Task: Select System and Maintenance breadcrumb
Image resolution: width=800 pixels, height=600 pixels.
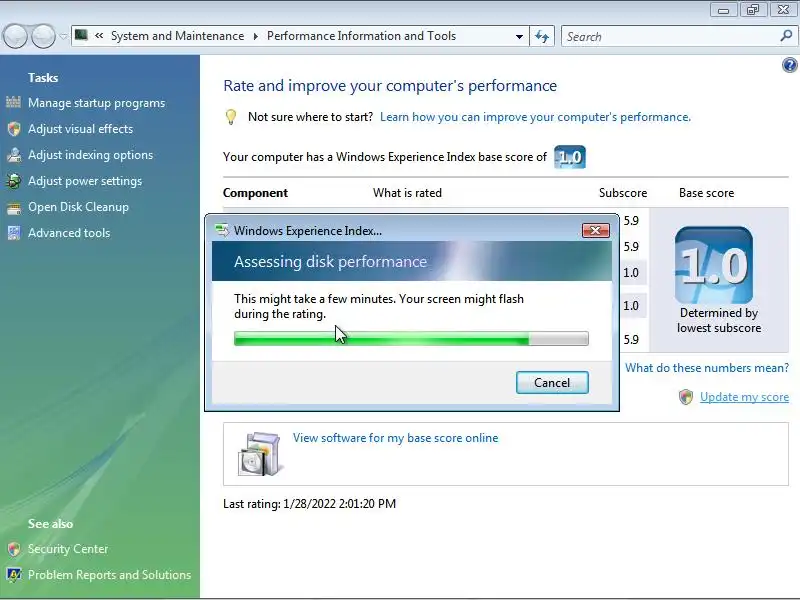Action: pos(178,36)
